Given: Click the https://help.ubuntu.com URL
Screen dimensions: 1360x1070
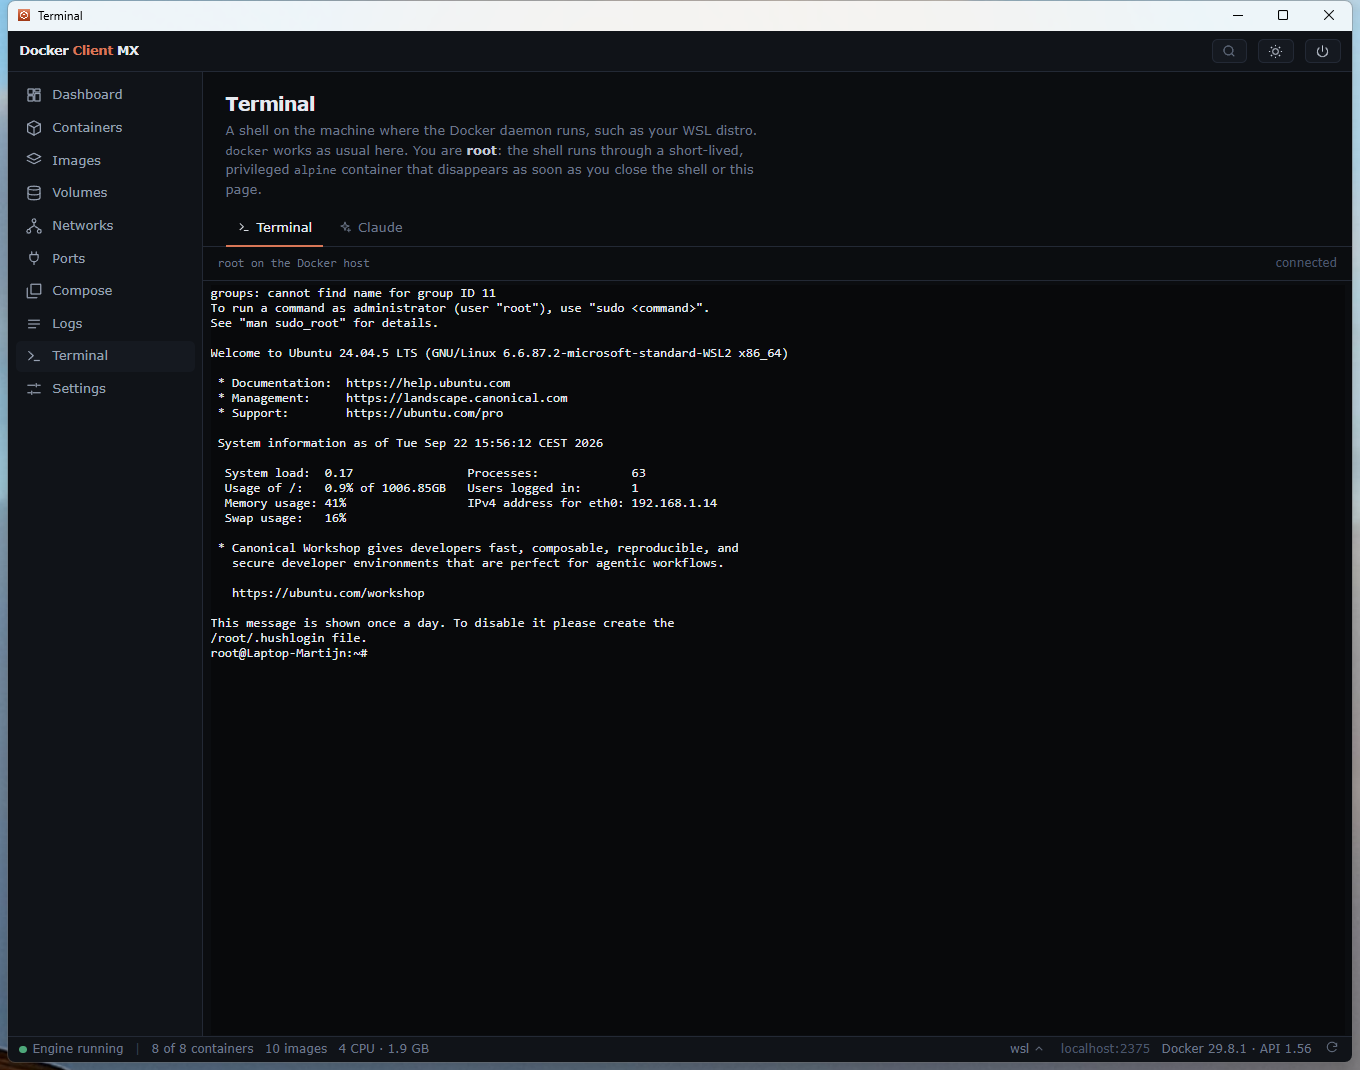Looking at the screenshot, I should point(428,383).
